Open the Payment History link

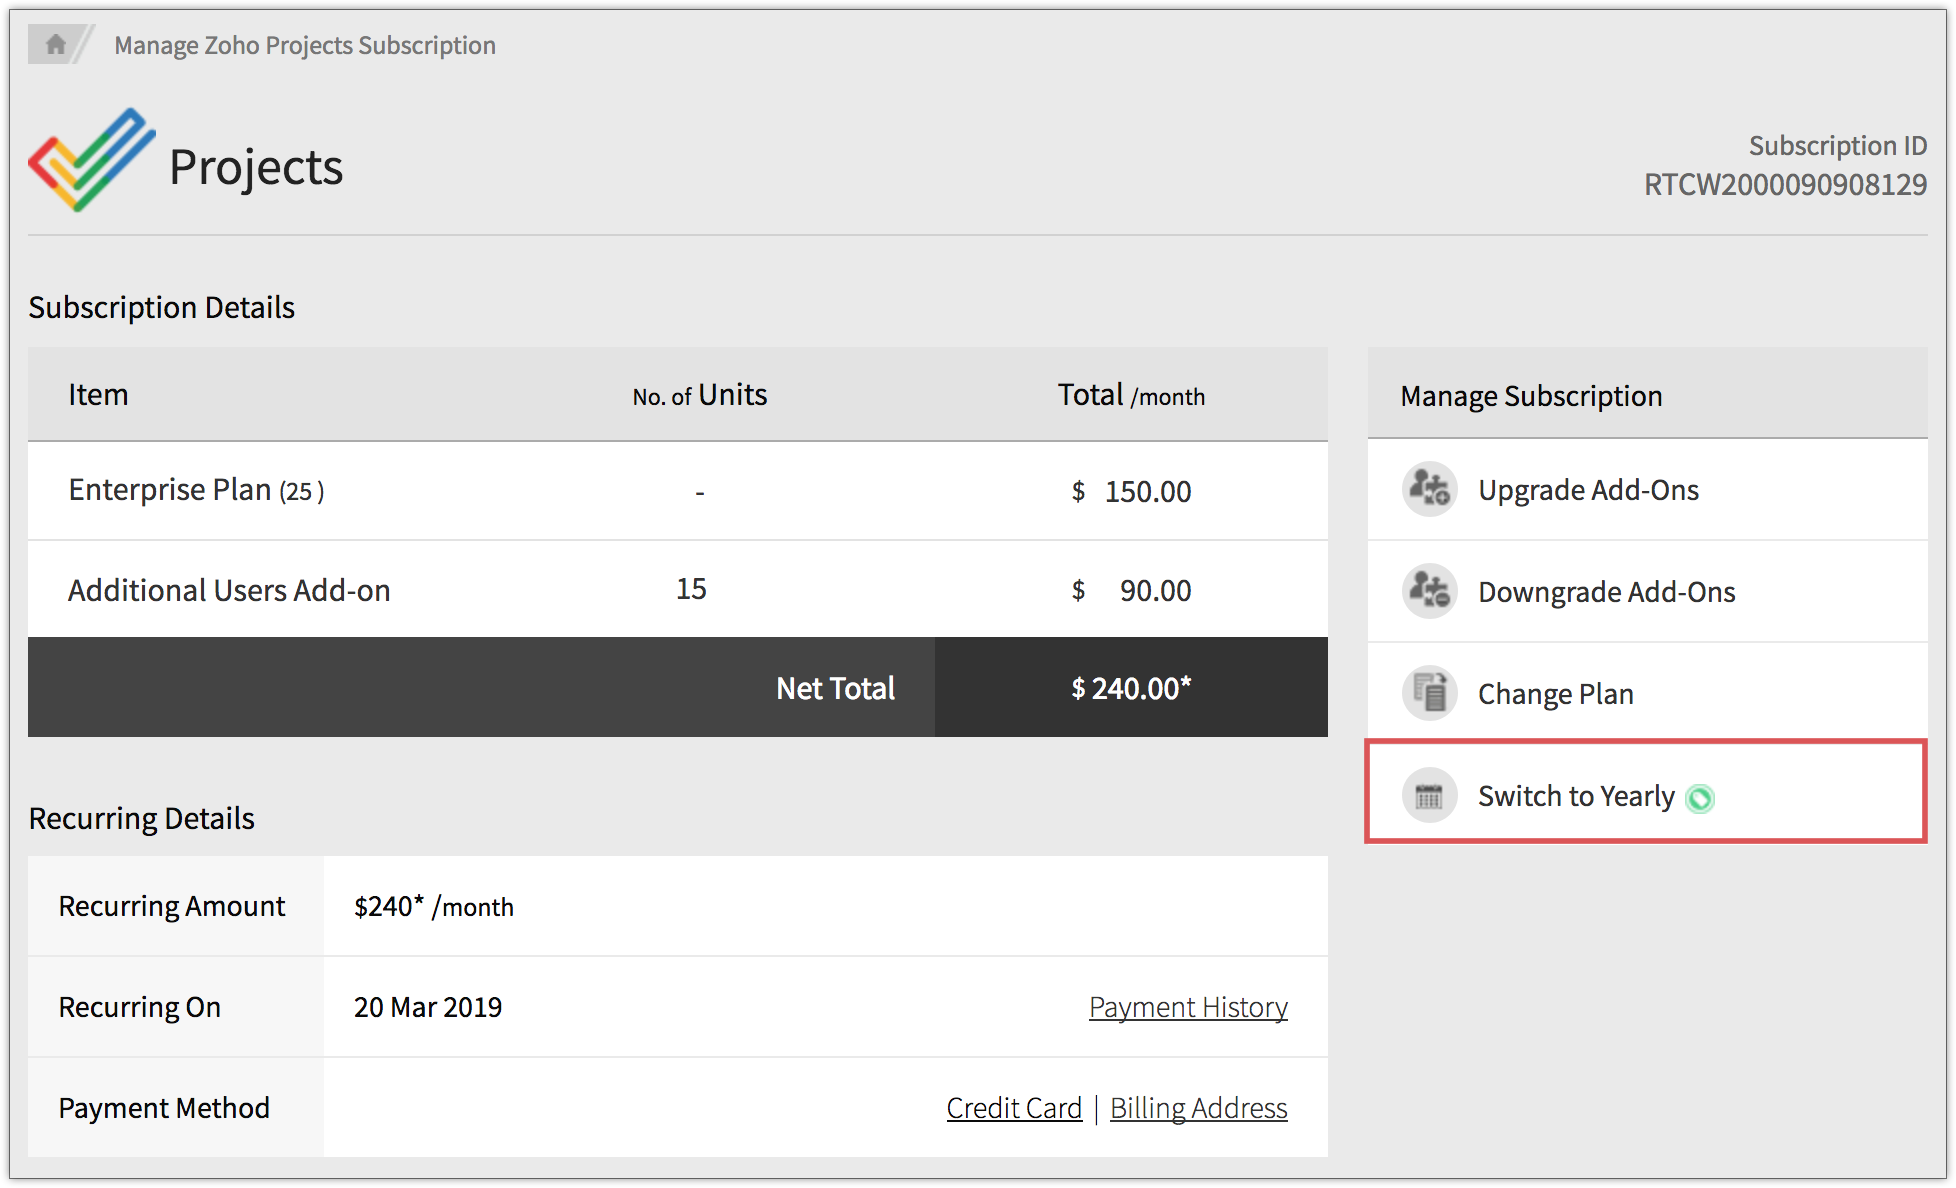pyautogui.click(x=1187, y=1007)
